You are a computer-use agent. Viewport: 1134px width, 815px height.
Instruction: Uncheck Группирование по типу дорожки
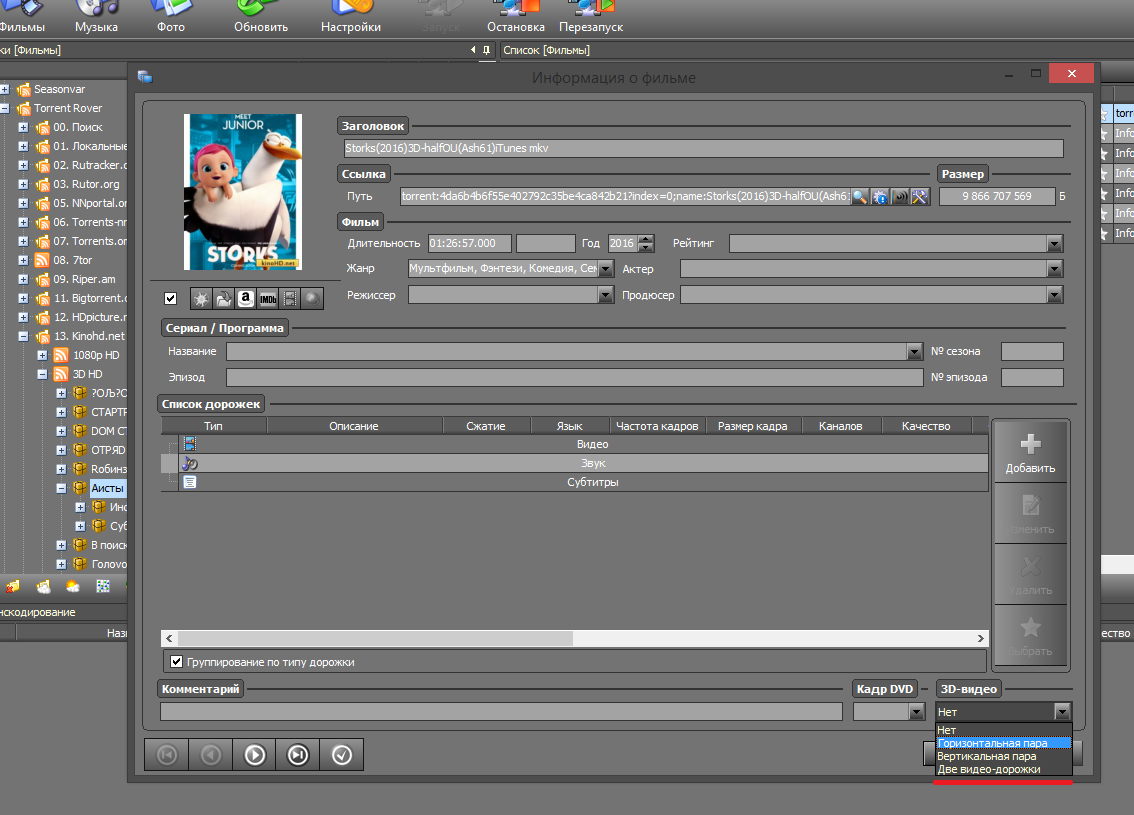click(177, 662)
